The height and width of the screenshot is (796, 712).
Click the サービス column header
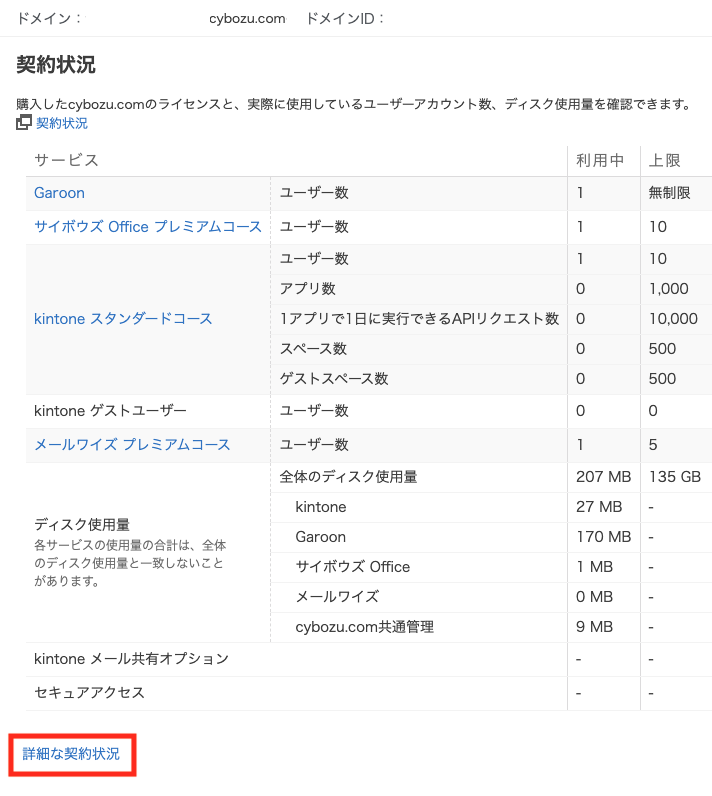coord(66,160)
